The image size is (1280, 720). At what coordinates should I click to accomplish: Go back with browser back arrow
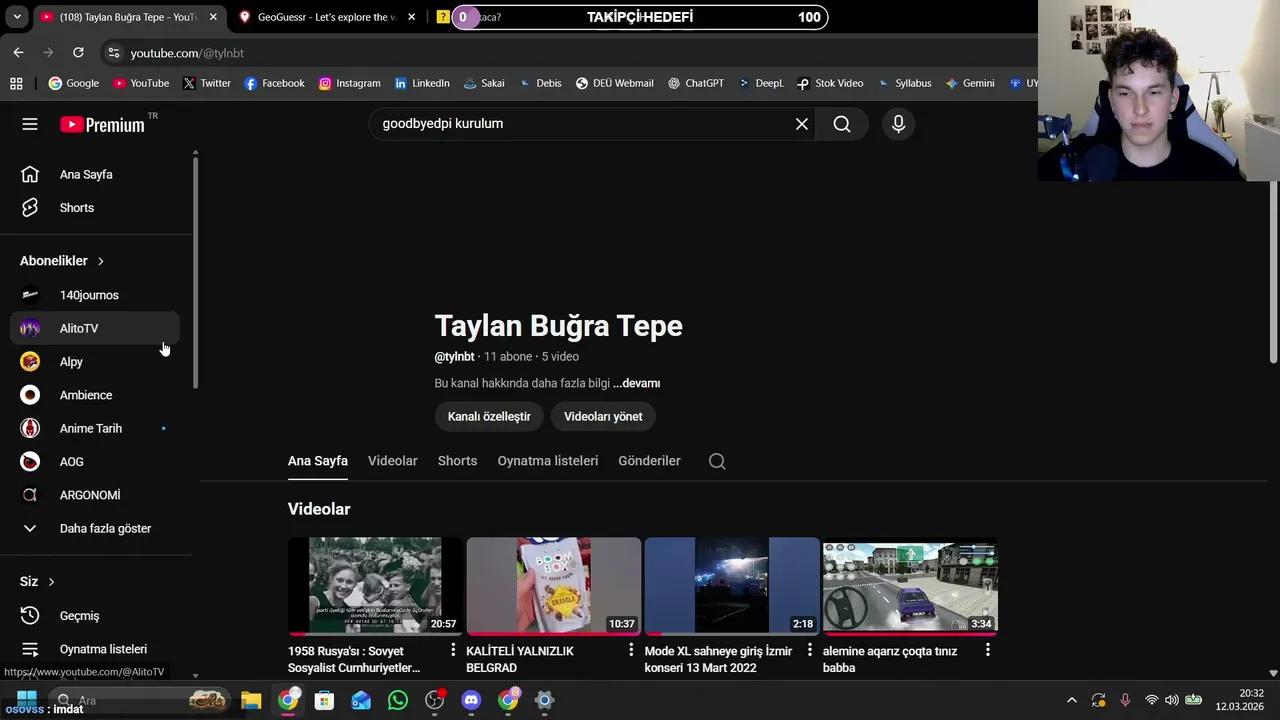click(18, 52)
